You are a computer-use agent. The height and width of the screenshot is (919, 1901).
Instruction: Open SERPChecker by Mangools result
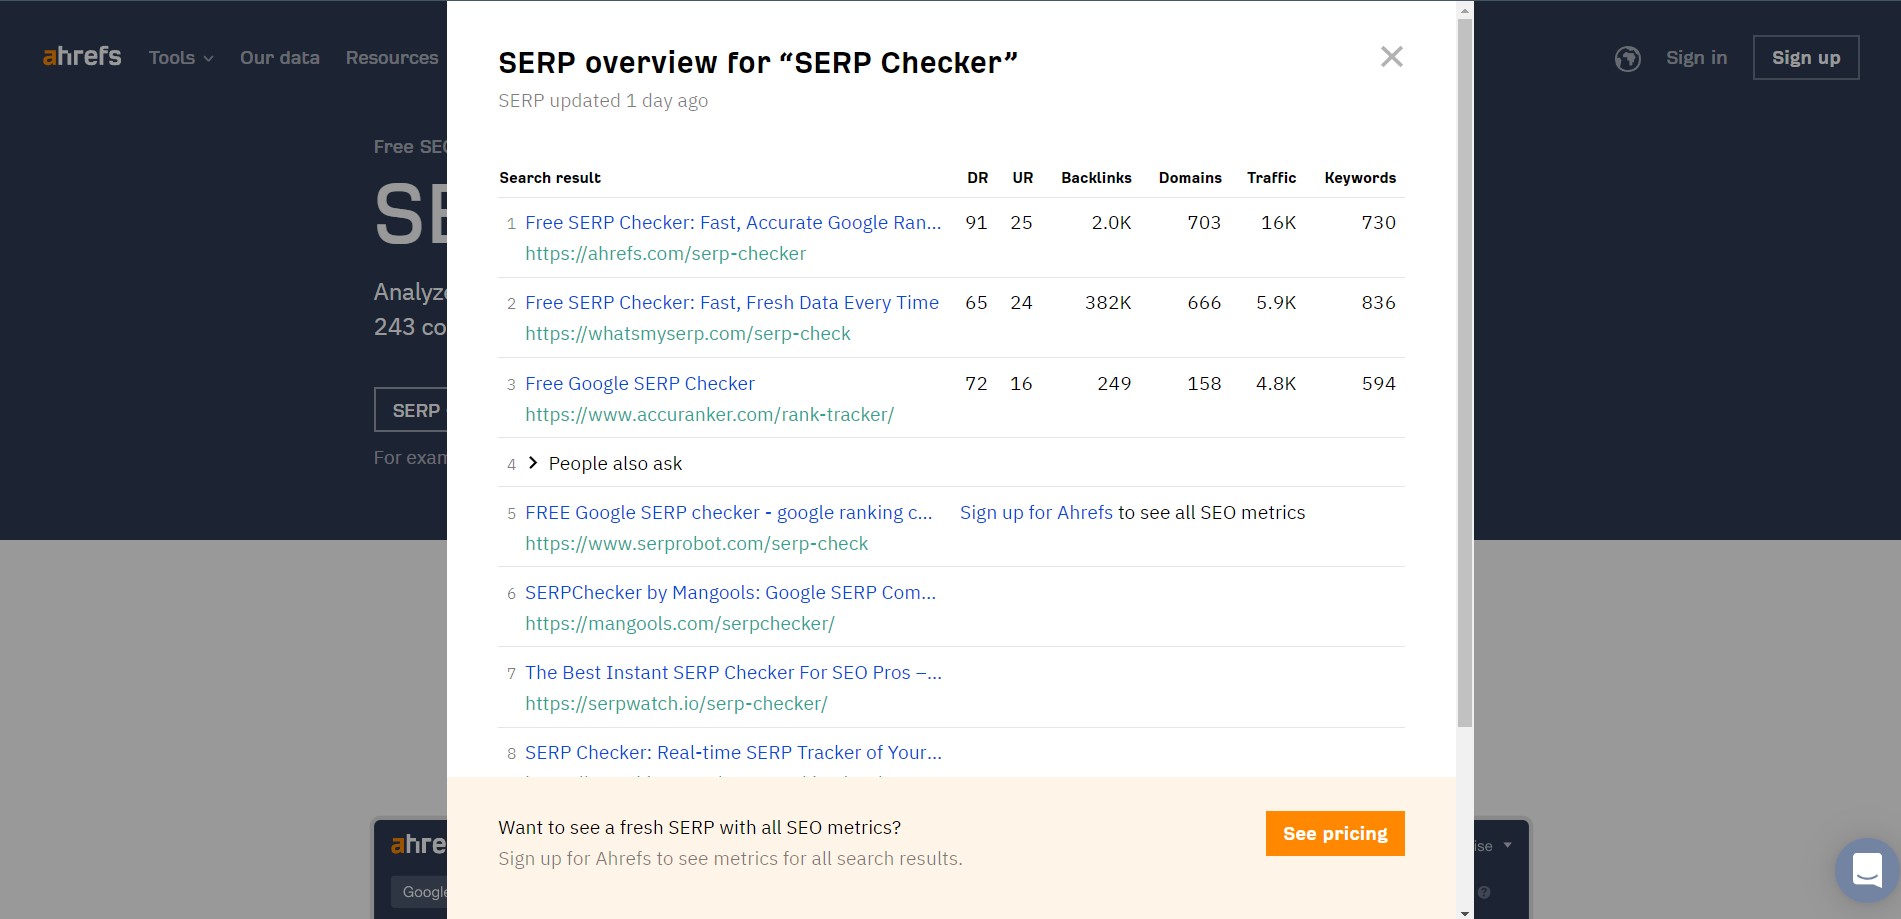coord(730,593)
